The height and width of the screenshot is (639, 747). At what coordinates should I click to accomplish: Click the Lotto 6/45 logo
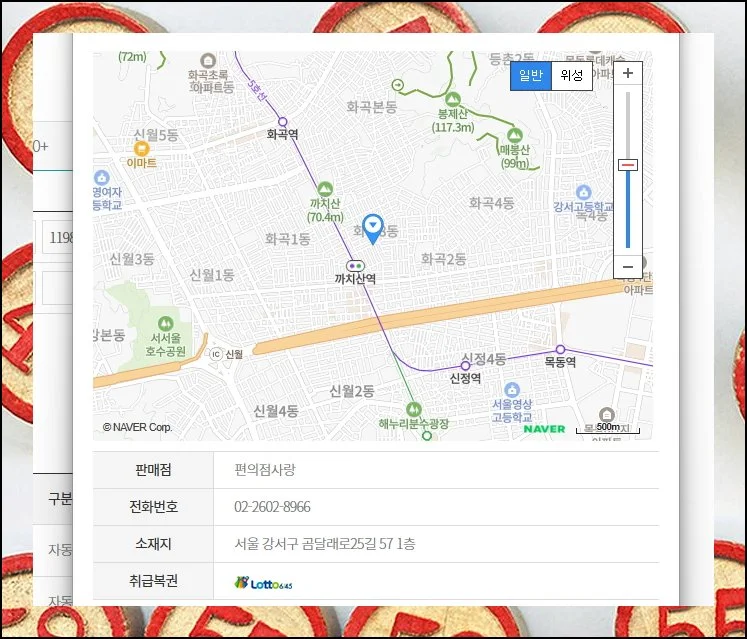[263, 583]
